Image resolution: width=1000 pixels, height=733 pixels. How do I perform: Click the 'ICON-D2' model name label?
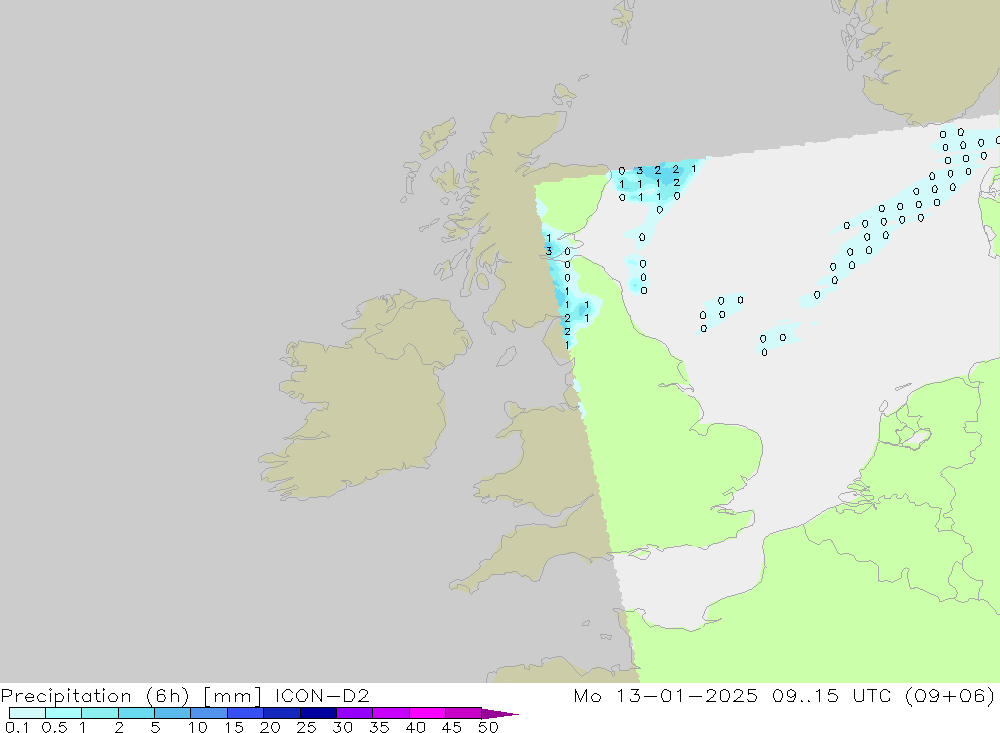(322, 695)
